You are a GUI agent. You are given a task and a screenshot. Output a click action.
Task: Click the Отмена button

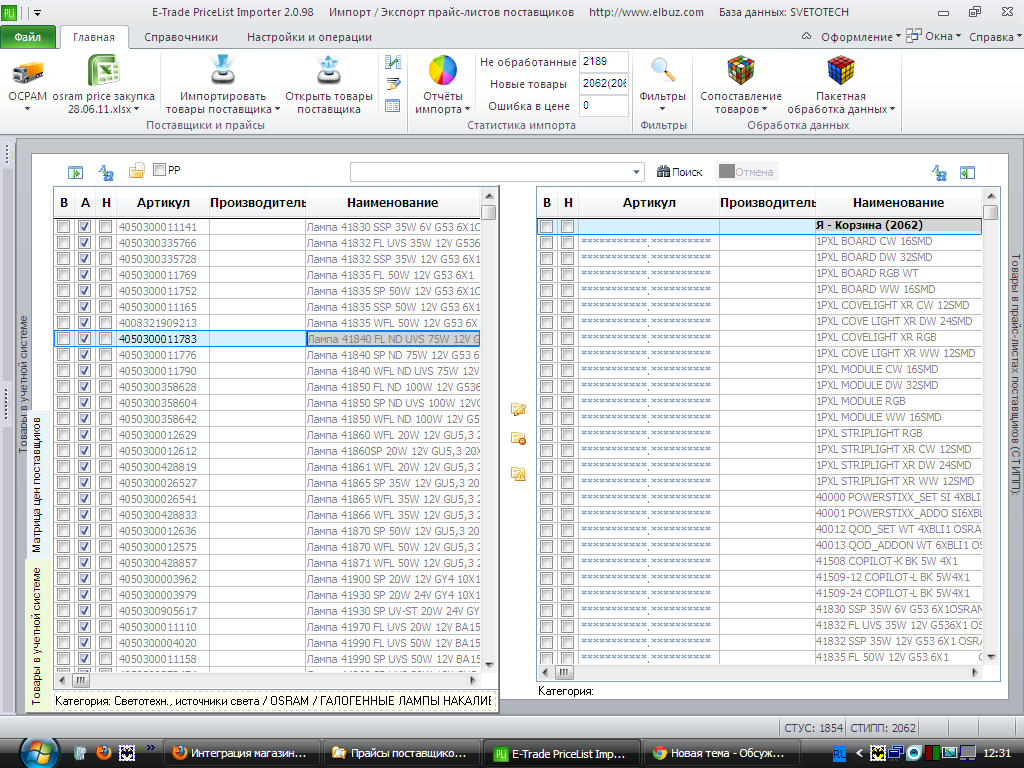click(746, 172)
